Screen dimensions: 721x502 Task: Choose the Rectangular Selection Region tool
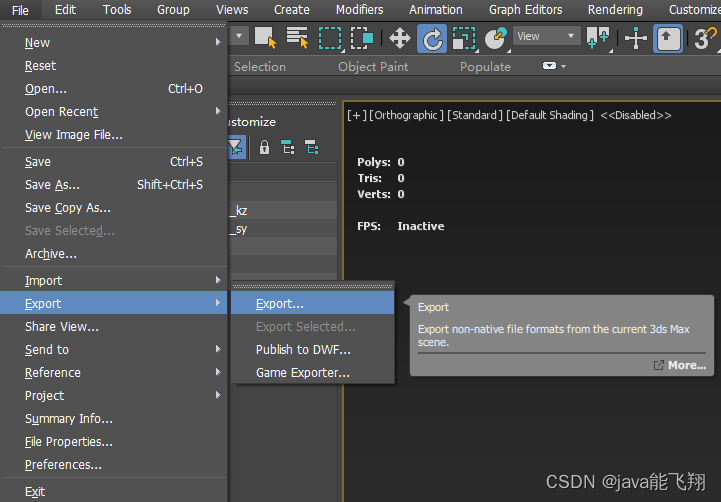[x=329, y=38]
